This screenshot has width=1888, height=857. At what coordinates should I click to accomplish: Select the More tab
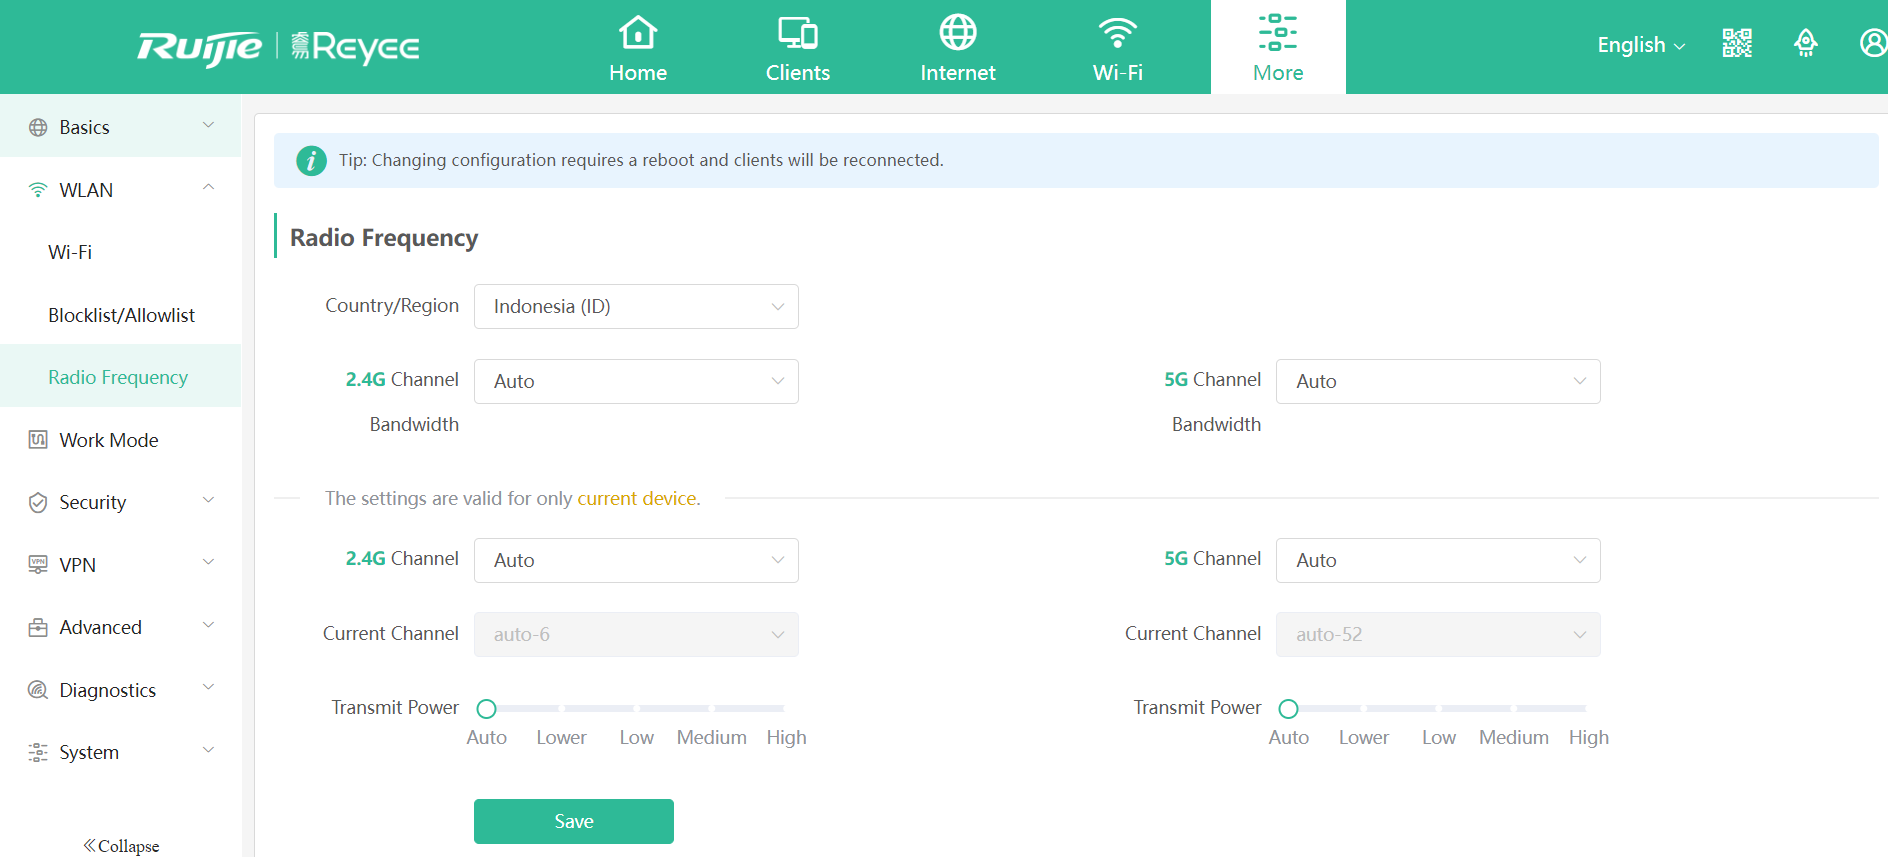1277,48
